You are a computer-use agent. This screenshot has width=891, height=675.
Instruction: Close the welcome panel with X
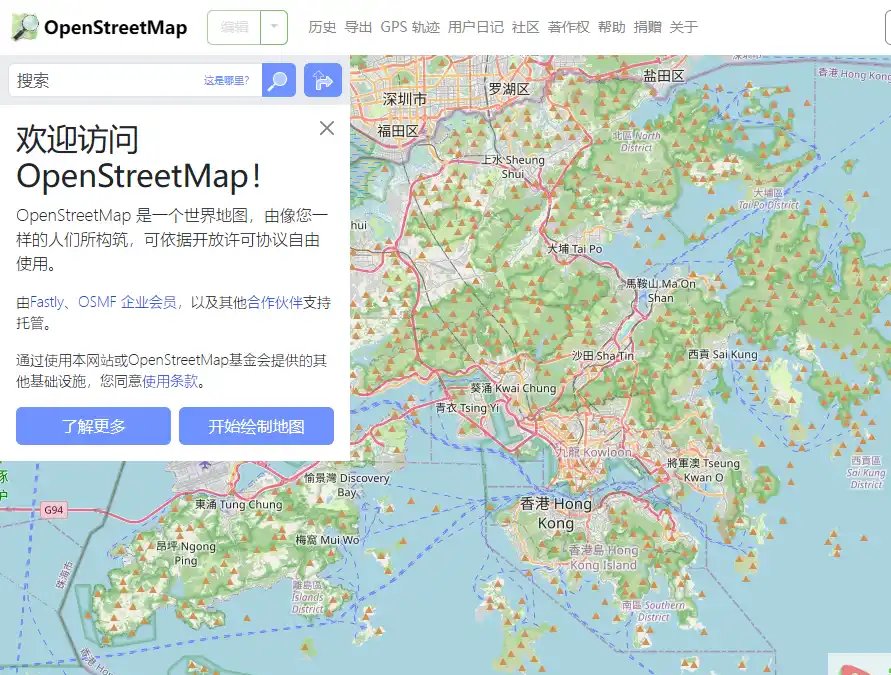(327, 128)
